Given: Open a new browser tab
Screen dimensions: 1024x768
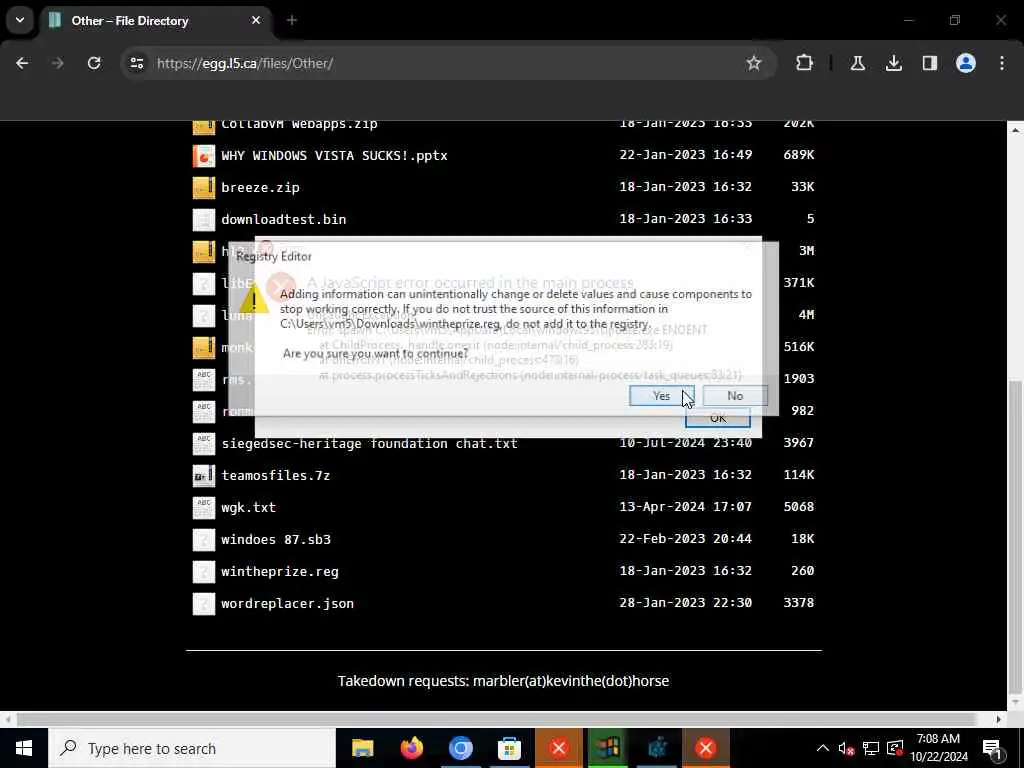Looking at the screenshot, I should (x=291, y=20).
